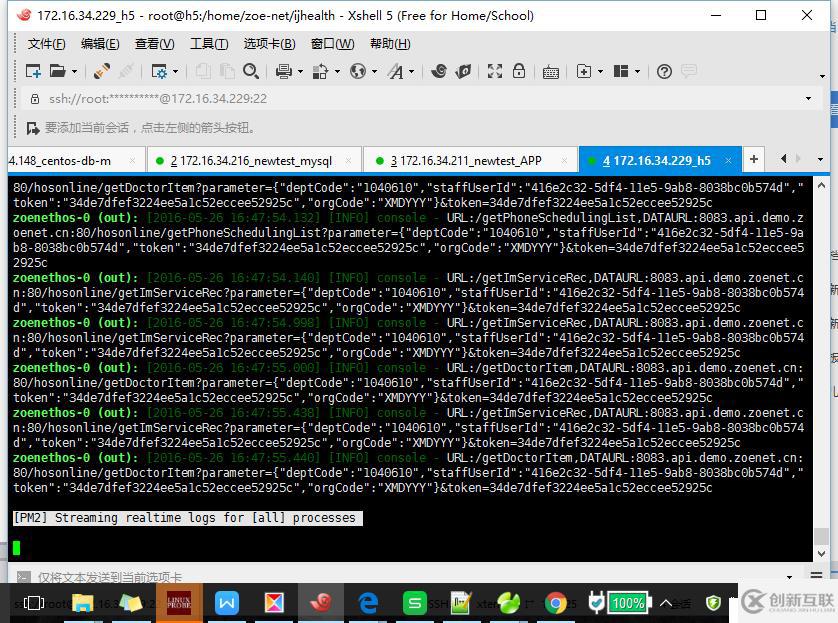Expand the Properties gear dropdown arrow
This screenshot has width=838, height=623.
[x=175, y=71]
